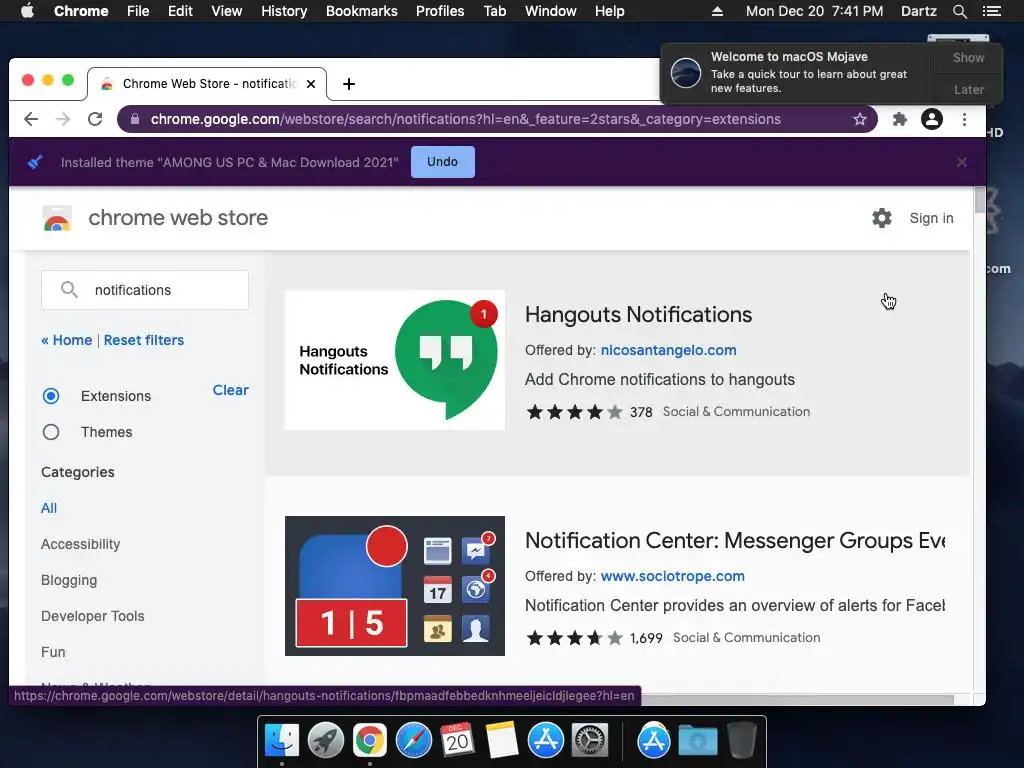
Task: Click Later on macOS Mojave notification
Action: 968,89
